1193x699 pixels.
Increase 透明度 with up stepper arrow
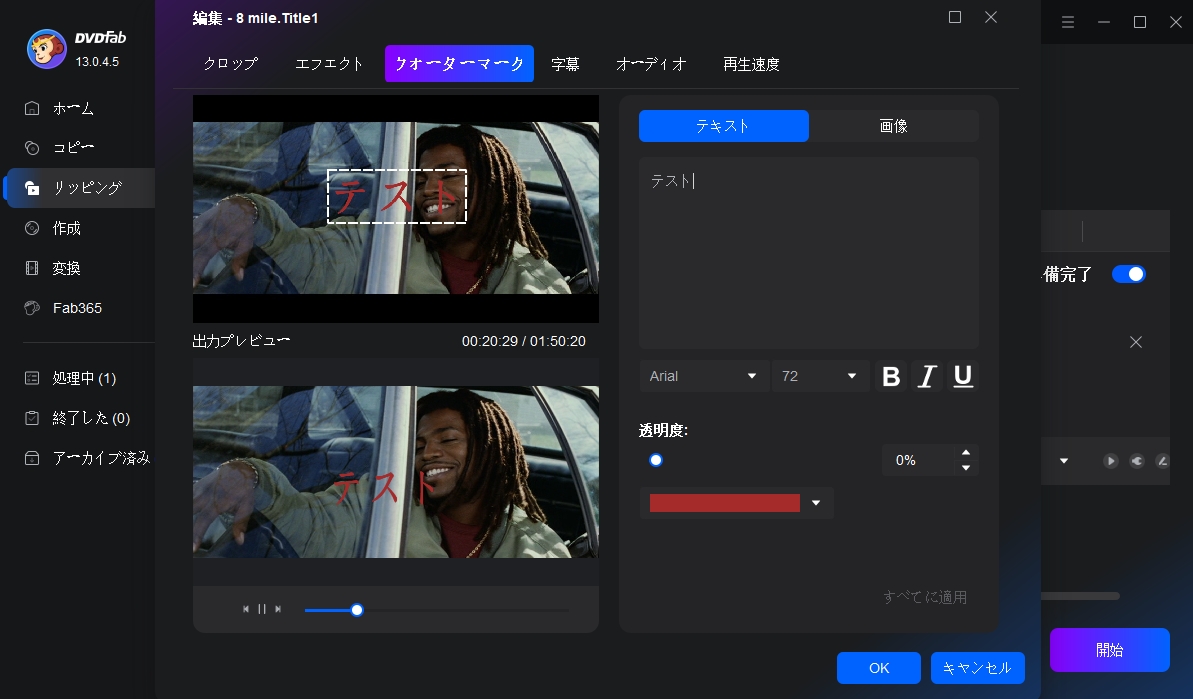coord(966,453)
